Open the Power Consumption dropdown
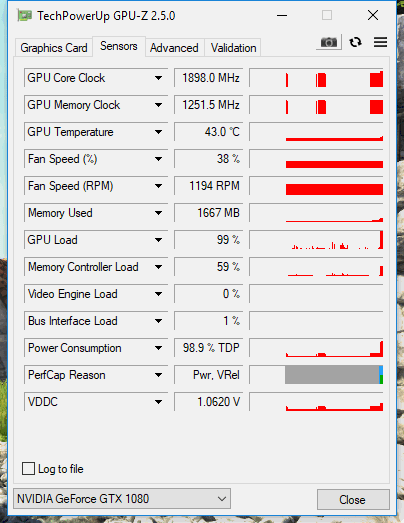Image resolution: width=404 pixels, height=523 pixels. 158,348
